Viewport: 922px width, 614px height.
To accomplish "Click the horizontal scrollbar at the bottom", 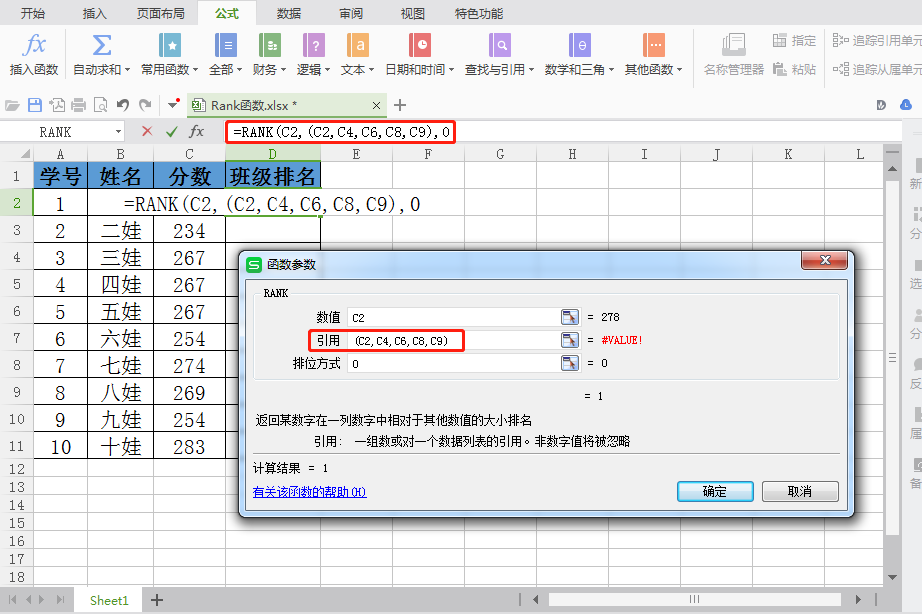I will (693, 600).
